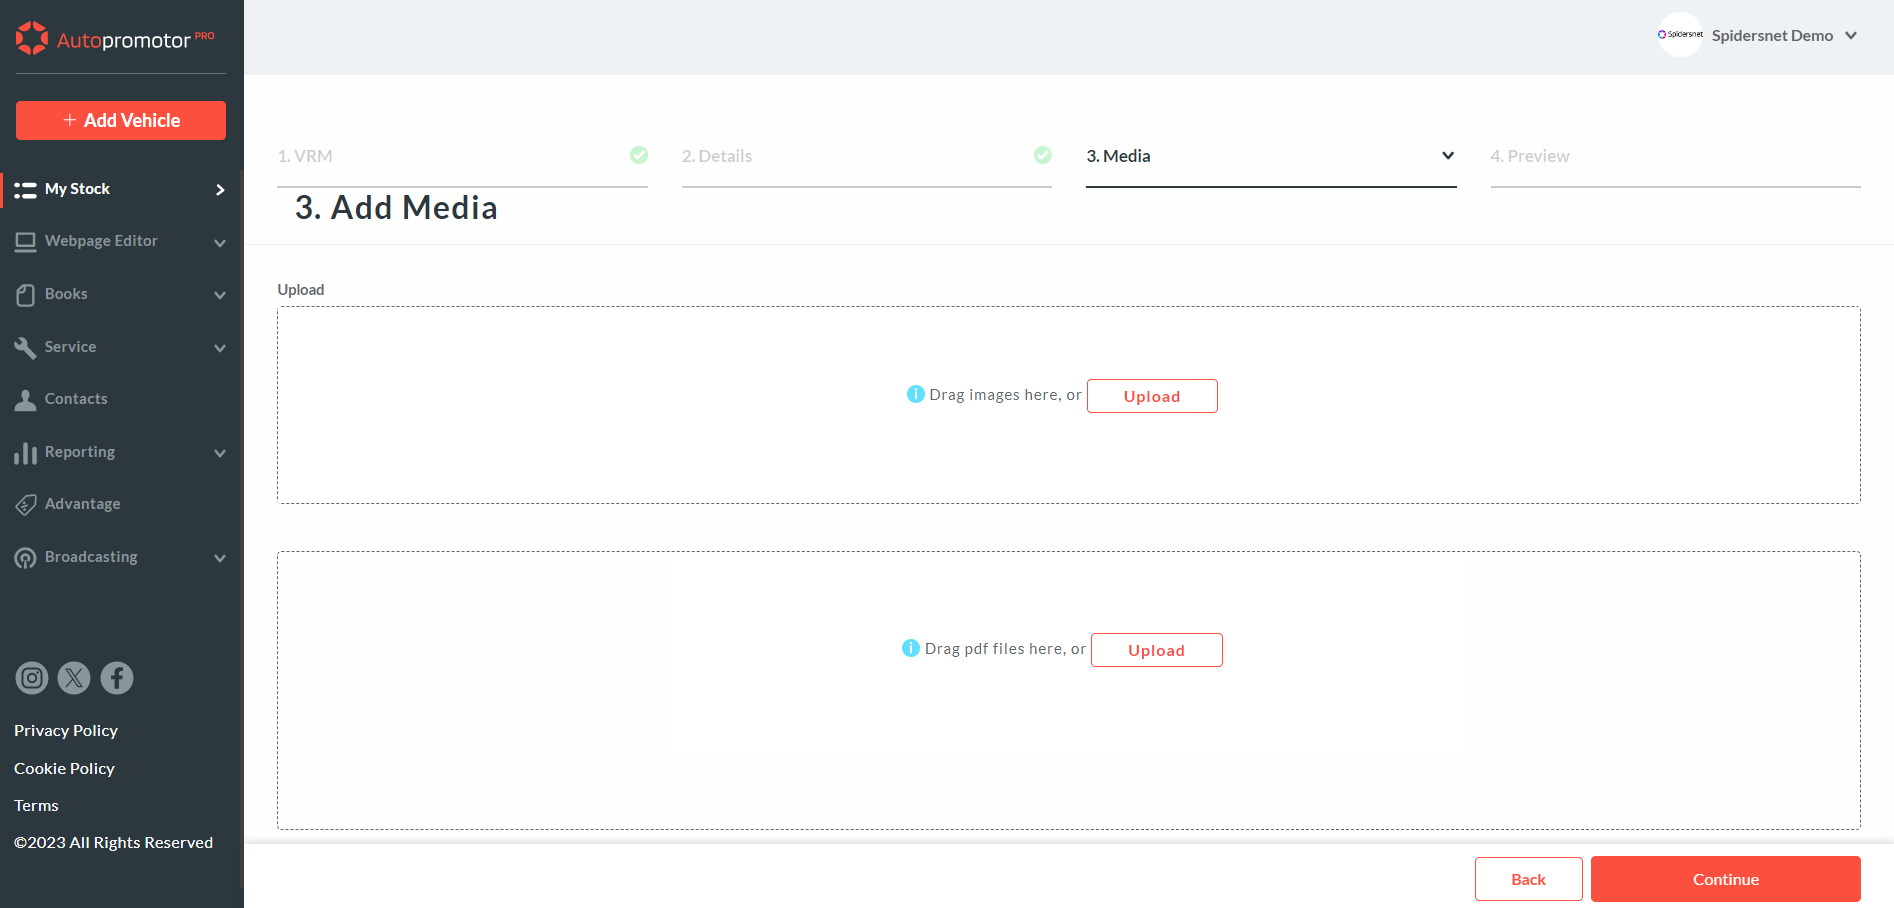This screenshot has width=1894, height=908.
Task: Open the Facebook social icon
Action: click(117, 678)
